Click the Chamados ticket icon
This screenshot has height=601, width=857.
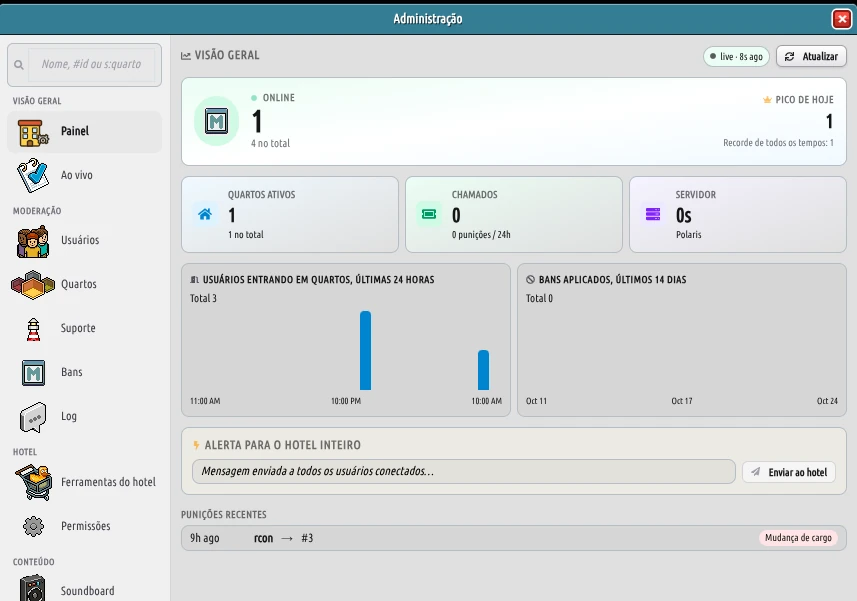click(429, 214)
